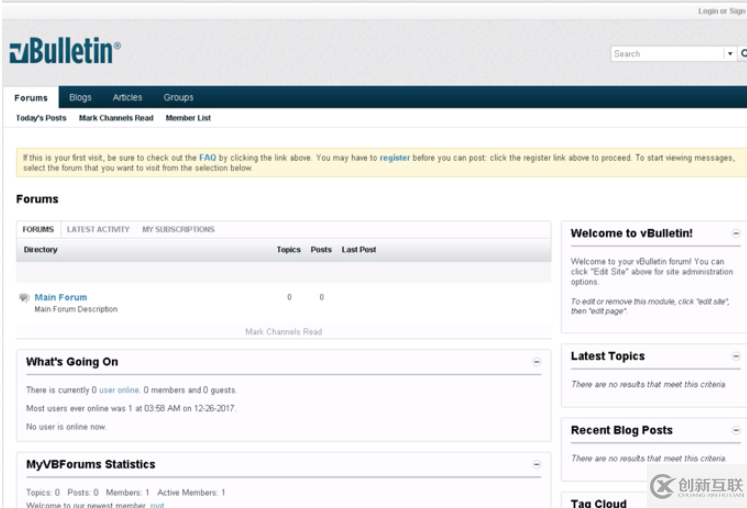Click the search magnifier icon
747x508 pixels.
point(743,54)
